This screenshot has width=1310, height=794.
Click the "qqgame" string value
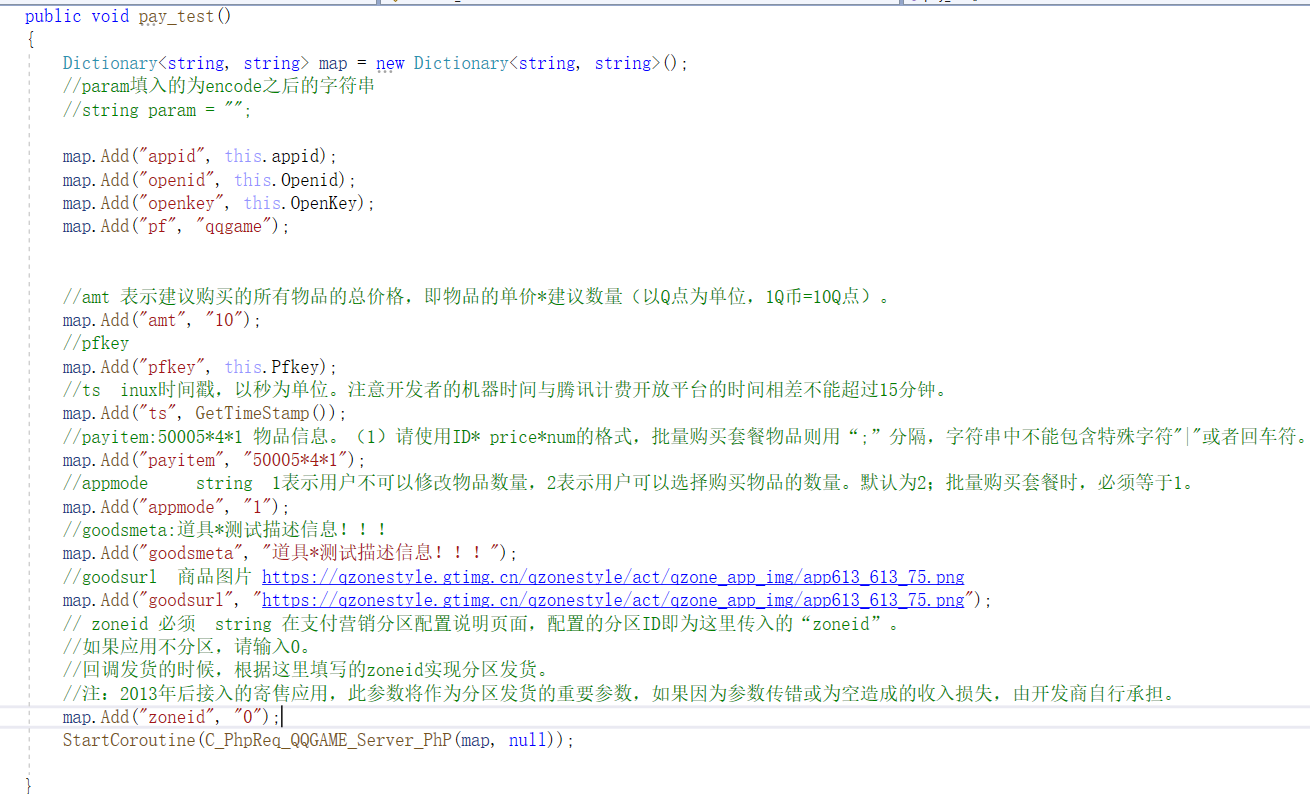pyautogui.click(x=233, y=226)
